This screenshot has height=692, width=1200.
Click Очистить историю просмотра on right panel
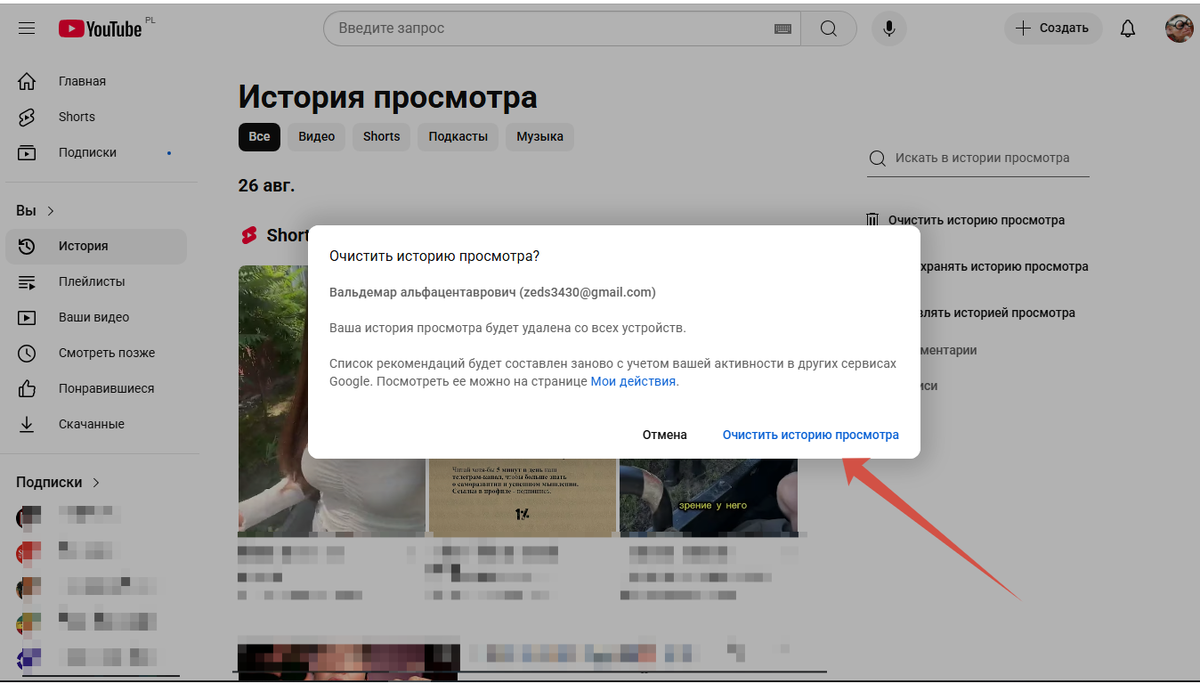click(976, 220)
